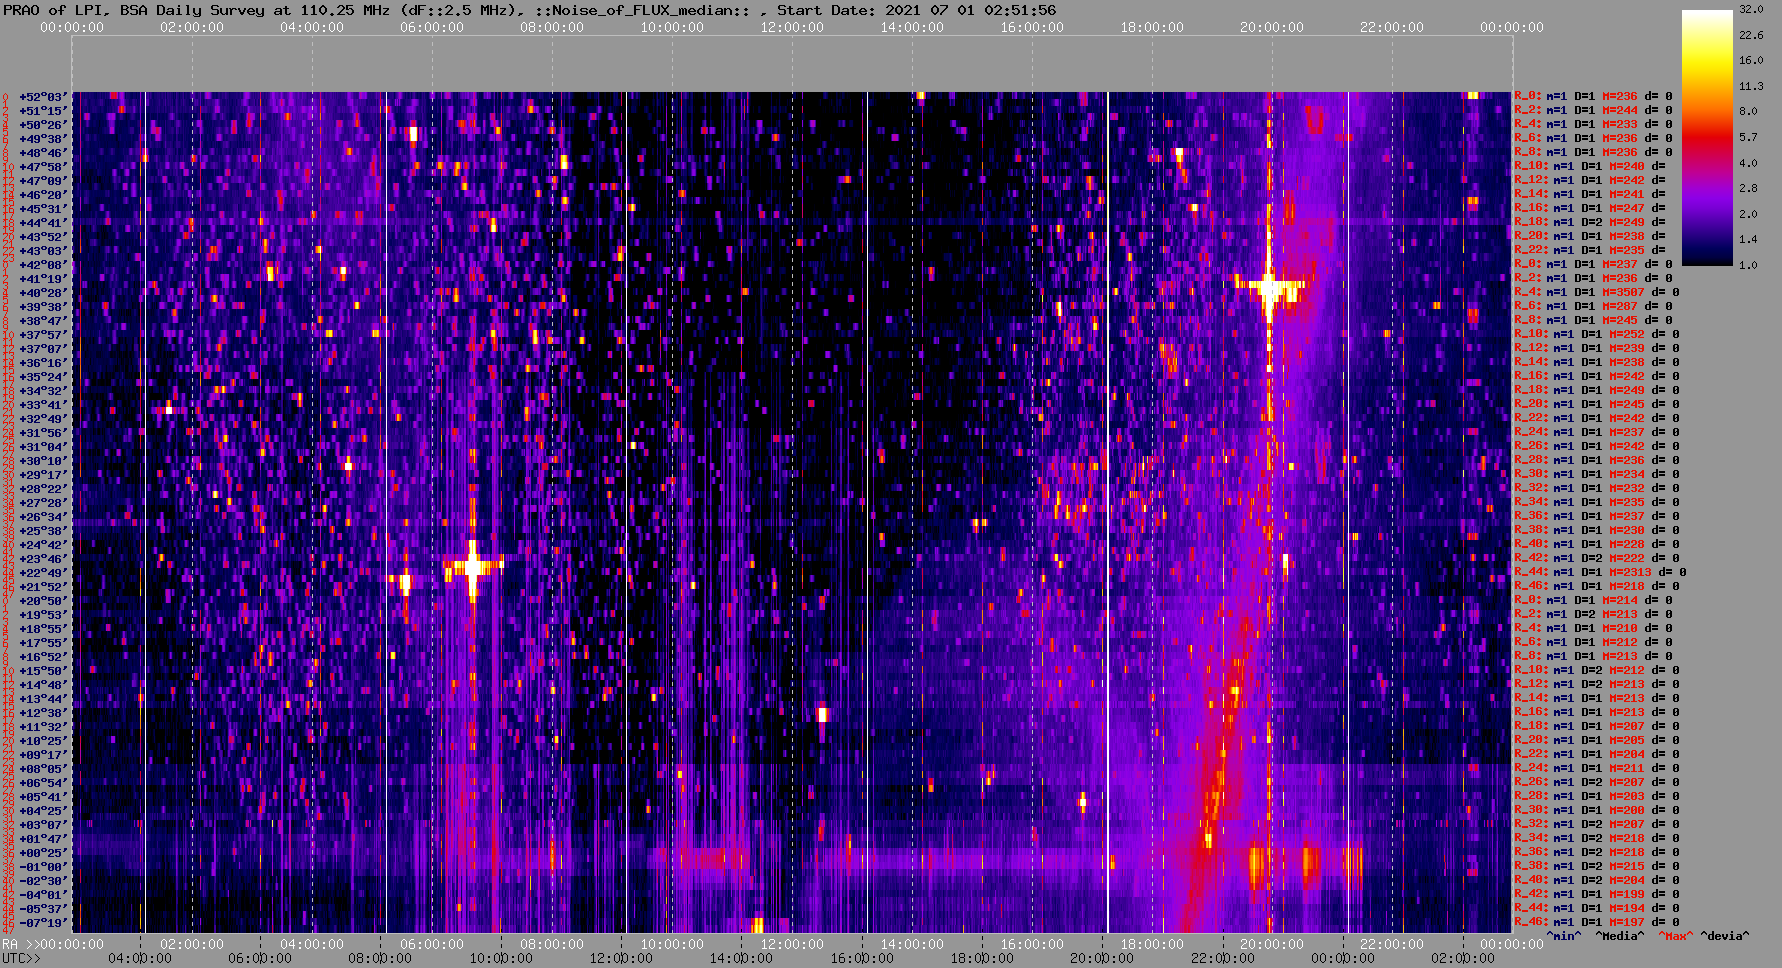The height and width of the screenshot is (968, 1782).
Task: Click the 2.8 color scale value
Action: (1748, 188)
